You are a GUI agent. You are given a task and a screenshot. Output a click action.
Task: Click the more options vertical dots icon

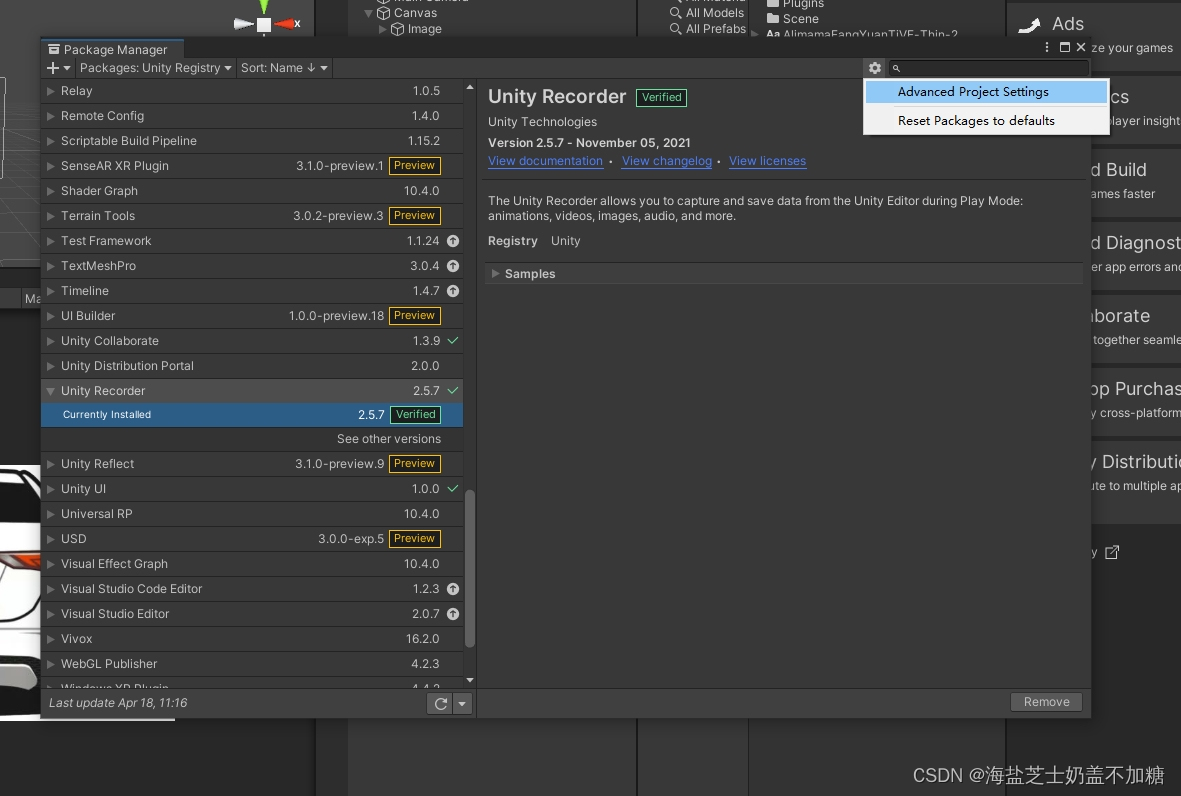coord(1046,46)
